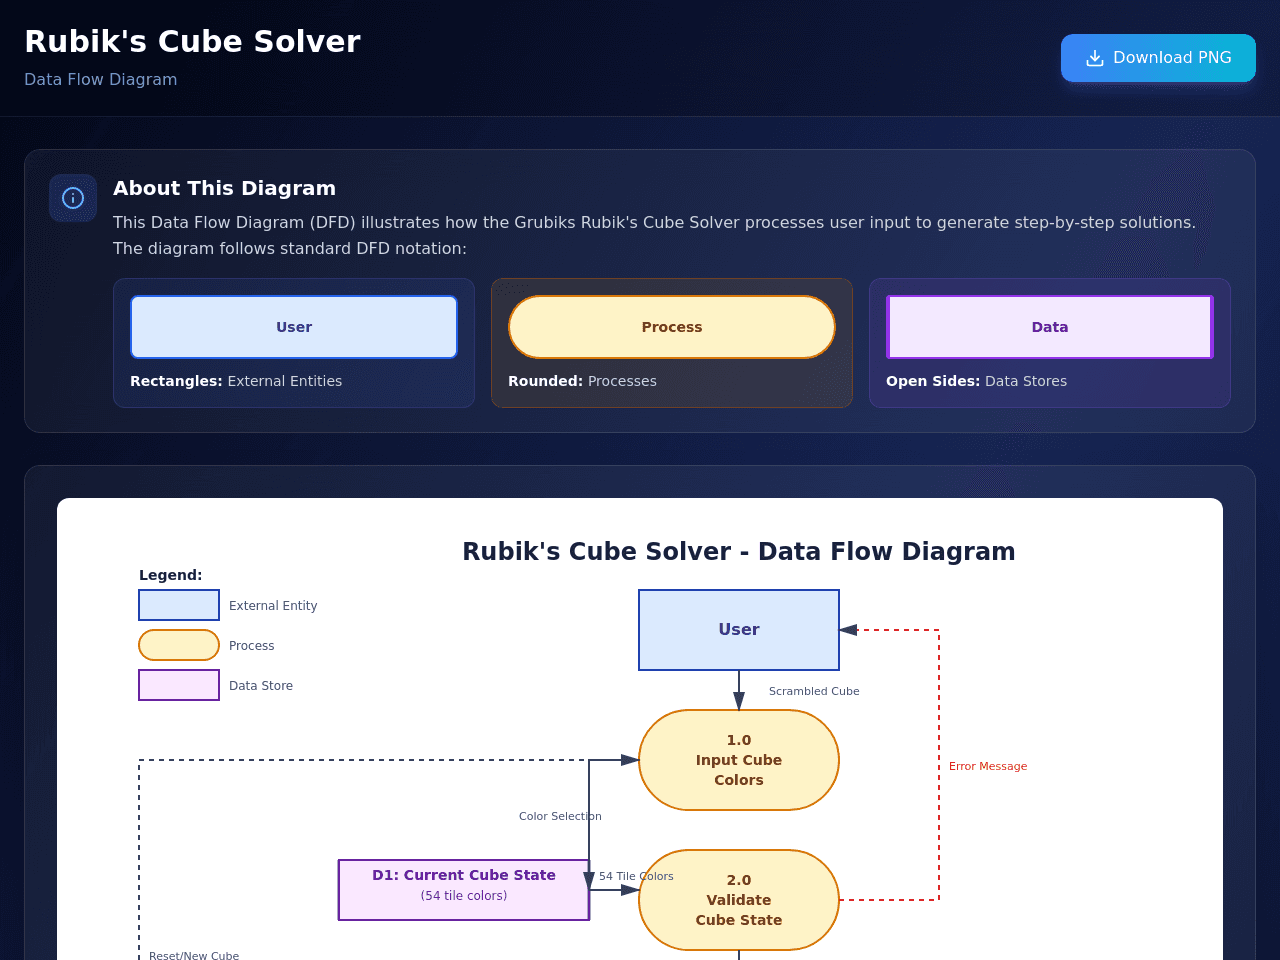Click the "Open Sides: Data Stores" caption
The width and height of the screenshot is (1280, 960).
(x=976, y=381)
